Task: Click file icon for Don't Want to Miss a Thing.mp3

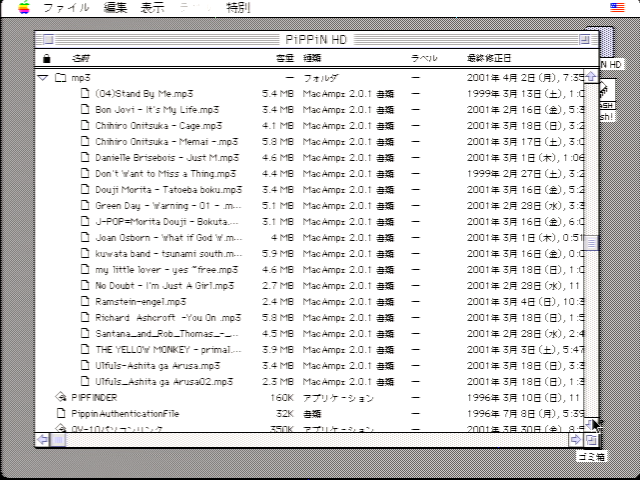Action: coord(85,173)
